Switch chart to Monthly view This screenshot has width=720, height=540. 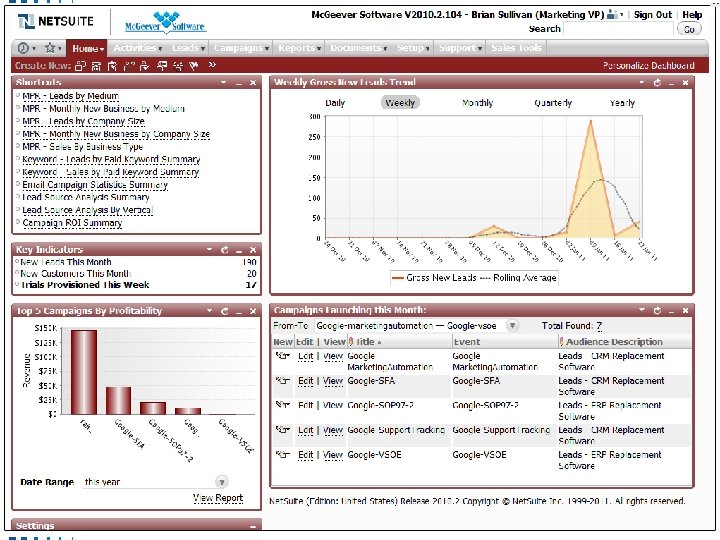point(478,103)
